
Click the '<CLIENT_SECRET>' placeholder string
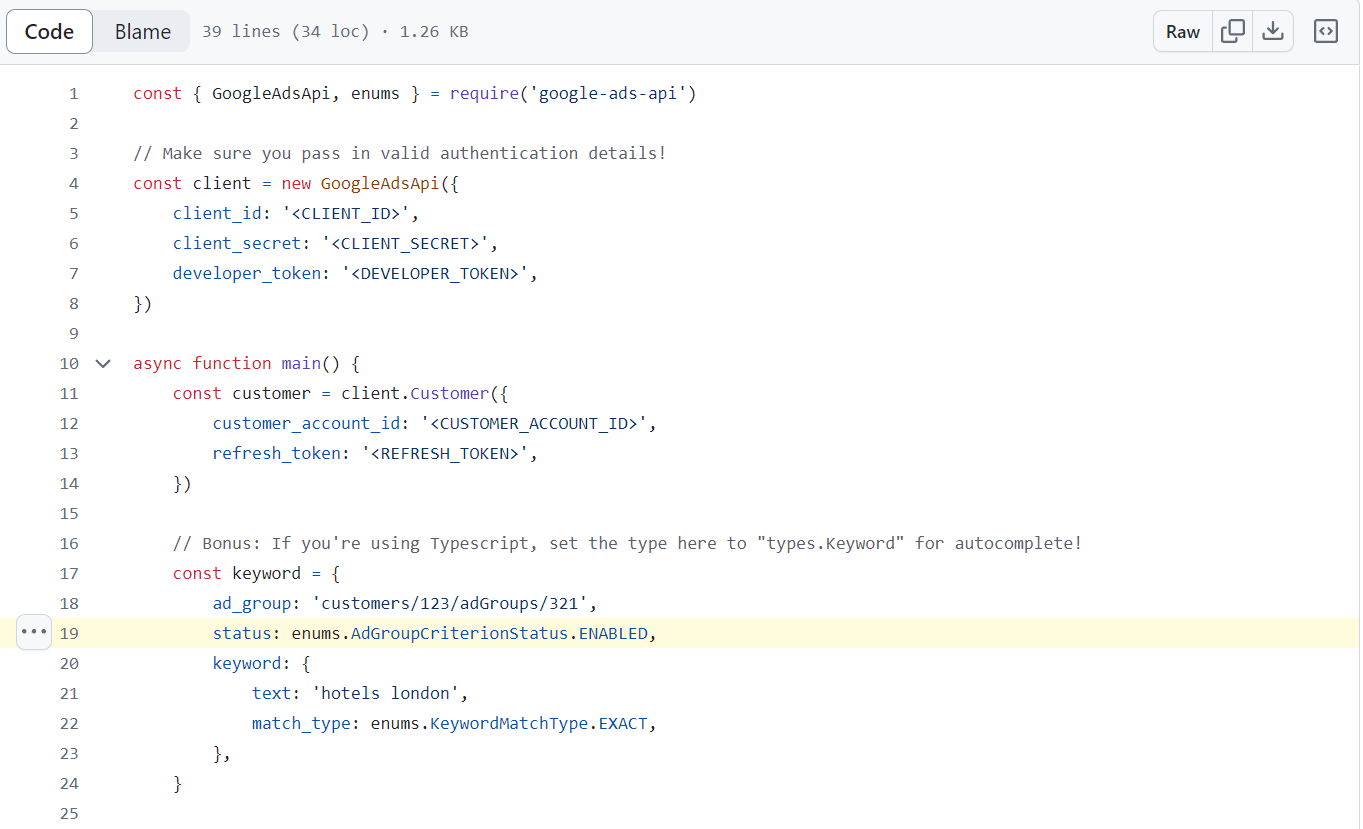pyautogui.click(x=405, y=243)
